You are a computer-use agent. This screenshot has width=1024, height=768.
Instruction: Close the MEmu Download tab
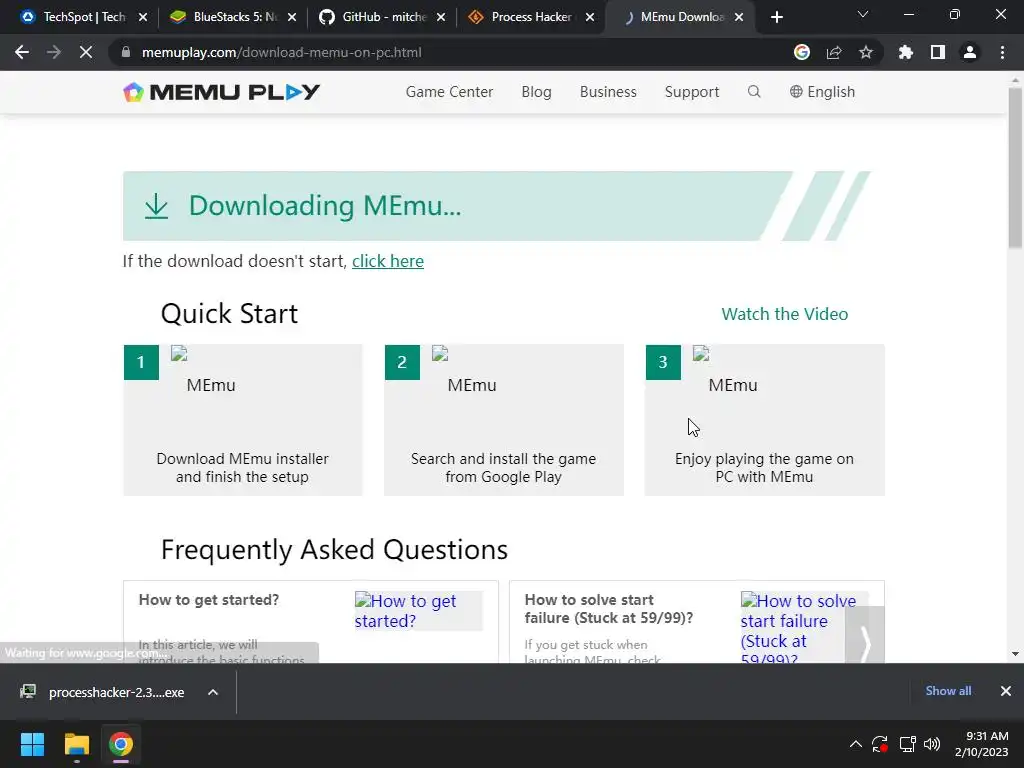tap(739, 17)
